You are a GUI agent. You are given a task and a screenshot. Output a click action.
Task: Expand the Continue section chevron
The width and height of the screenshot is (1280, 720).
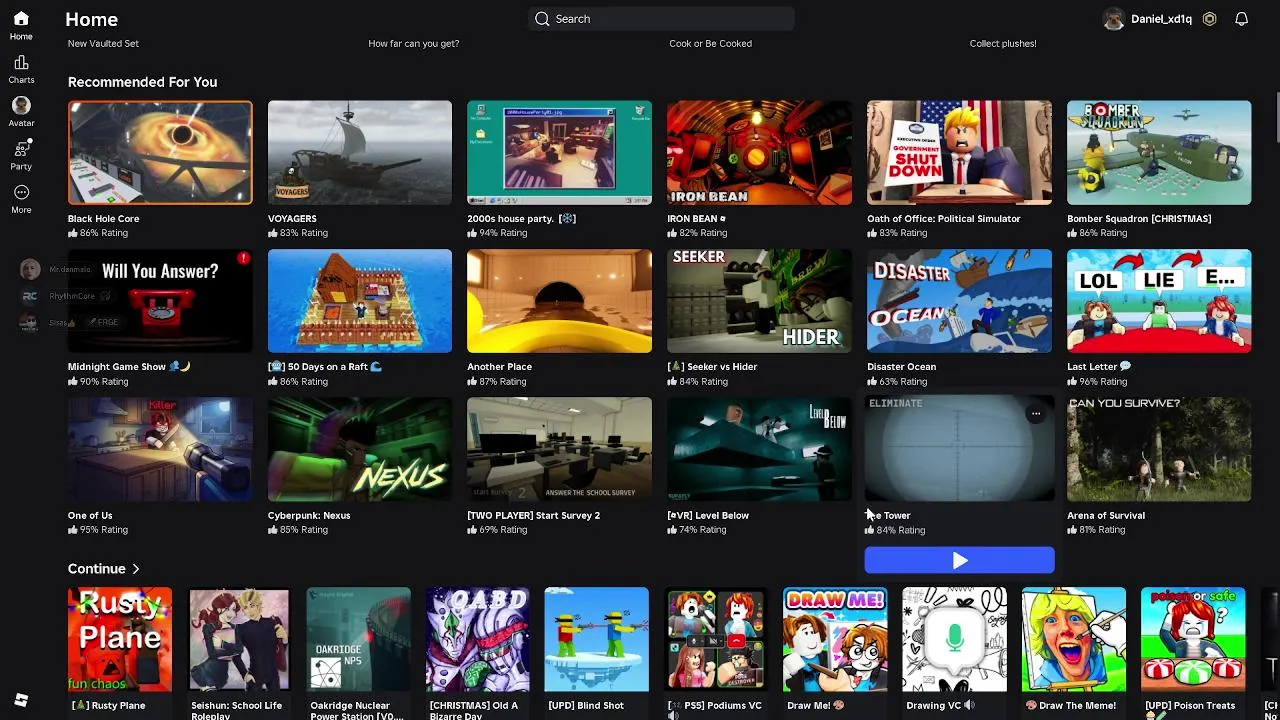tap(136, 569)
